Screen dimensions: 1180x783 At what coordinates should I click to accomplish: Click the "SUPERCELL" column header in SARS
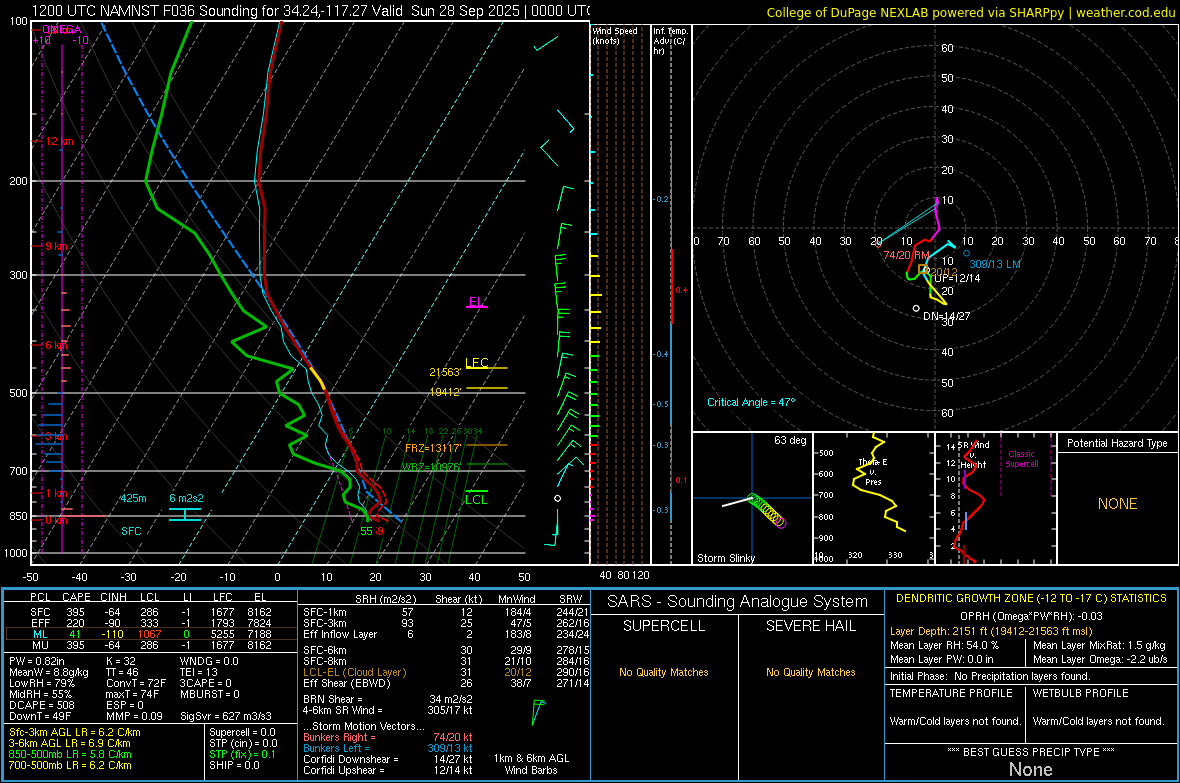664,626
